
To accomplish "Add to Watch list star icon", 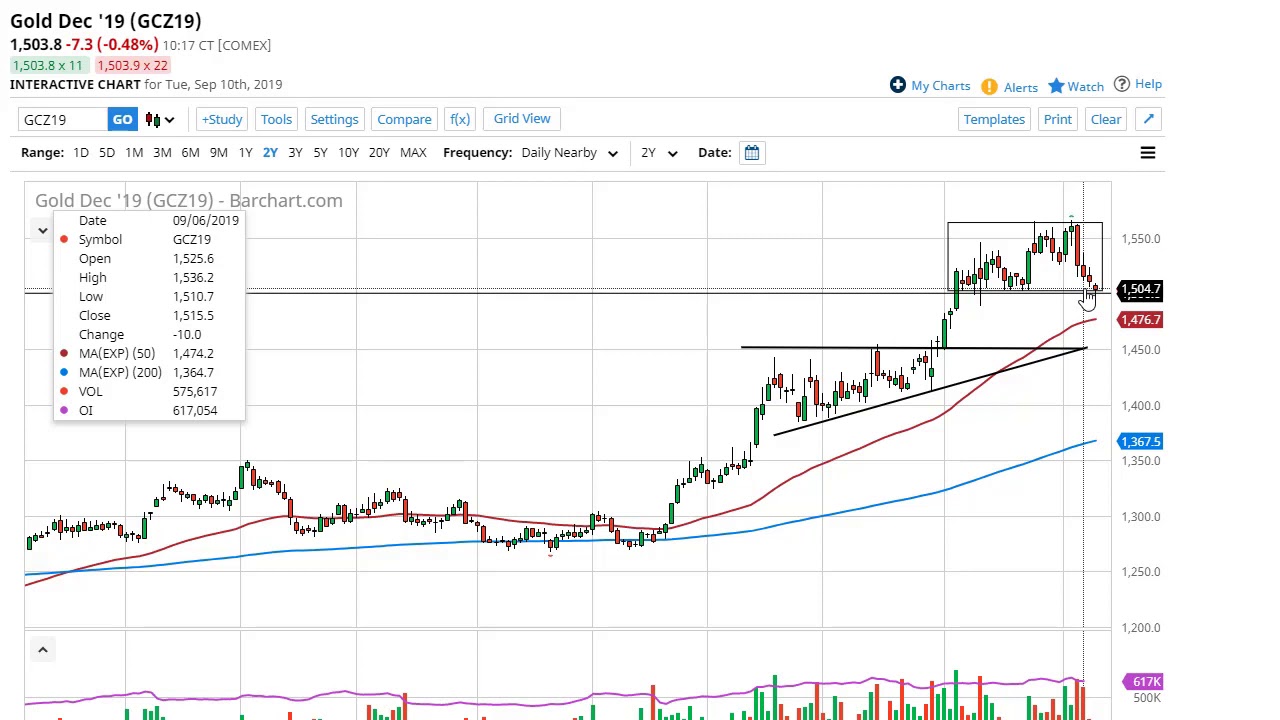I will click(x=1056, y=86).
